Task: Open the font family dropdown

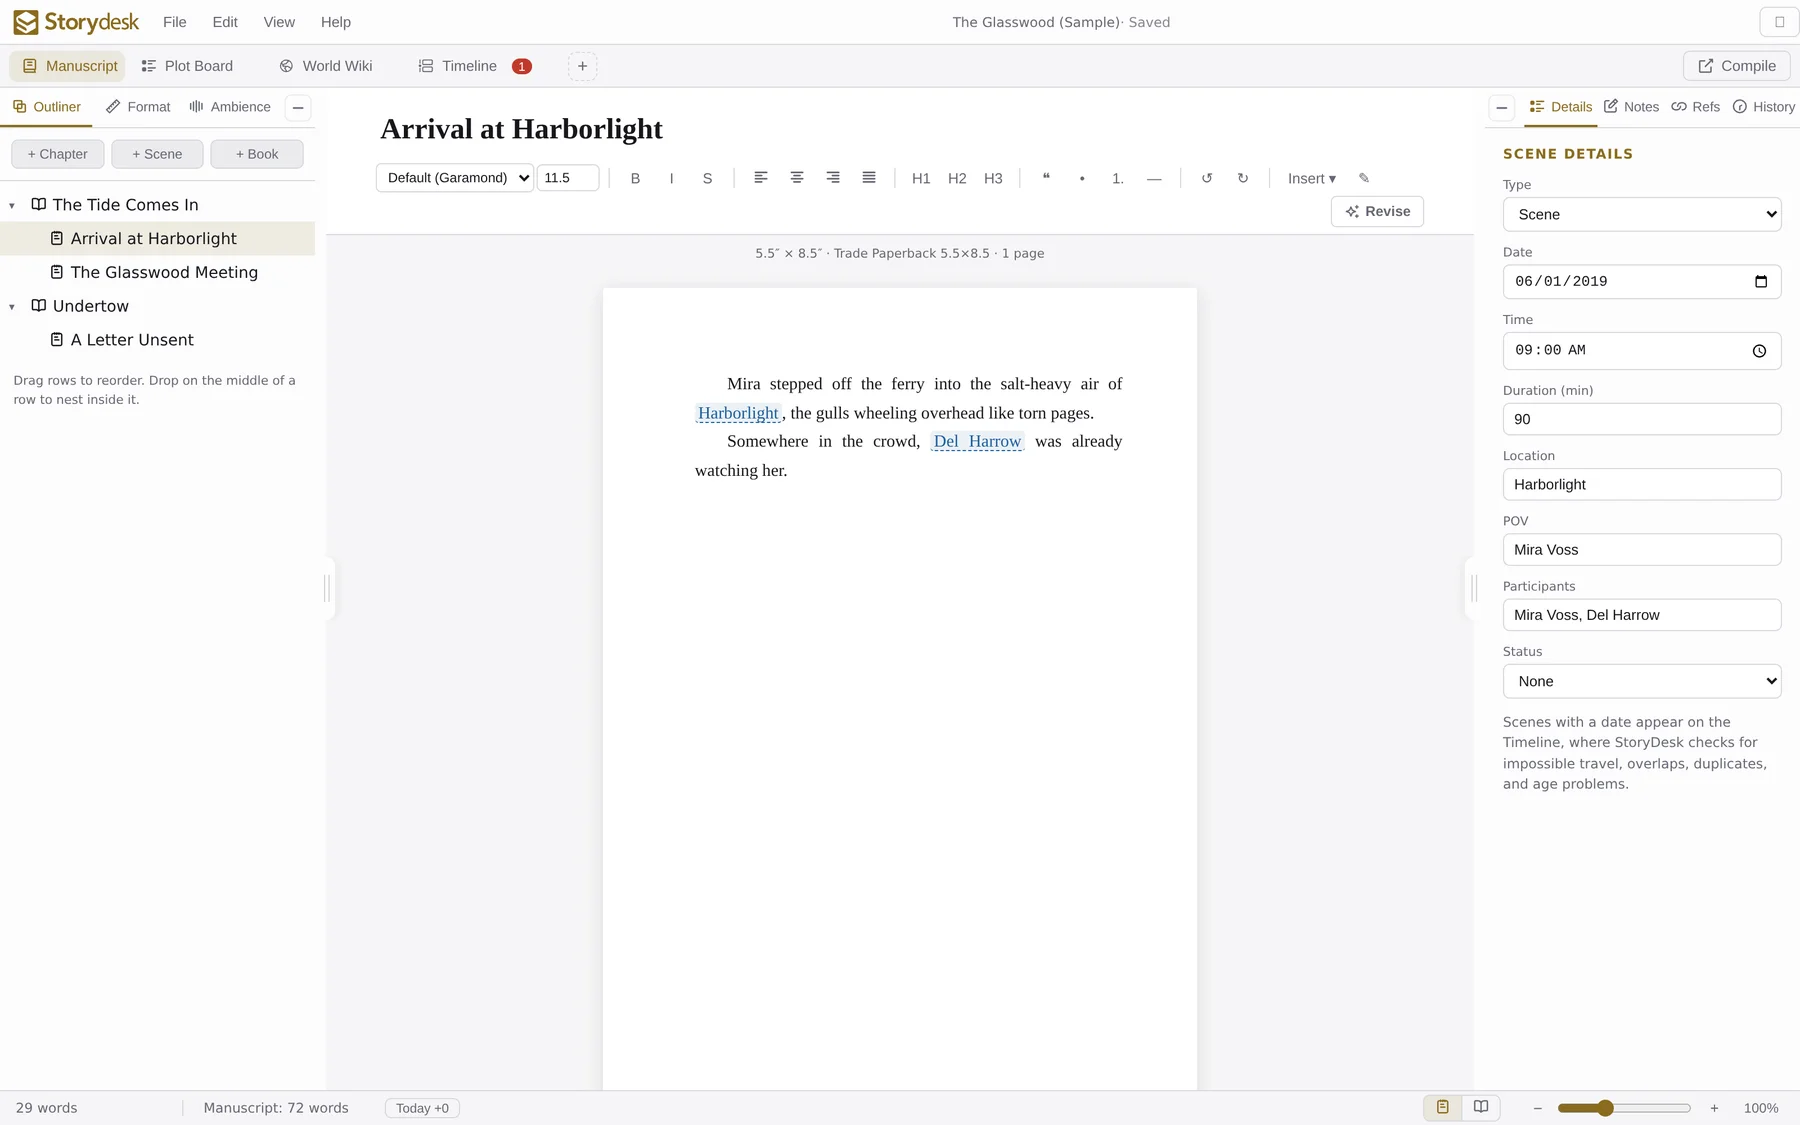Action: [x=455, y=178]
